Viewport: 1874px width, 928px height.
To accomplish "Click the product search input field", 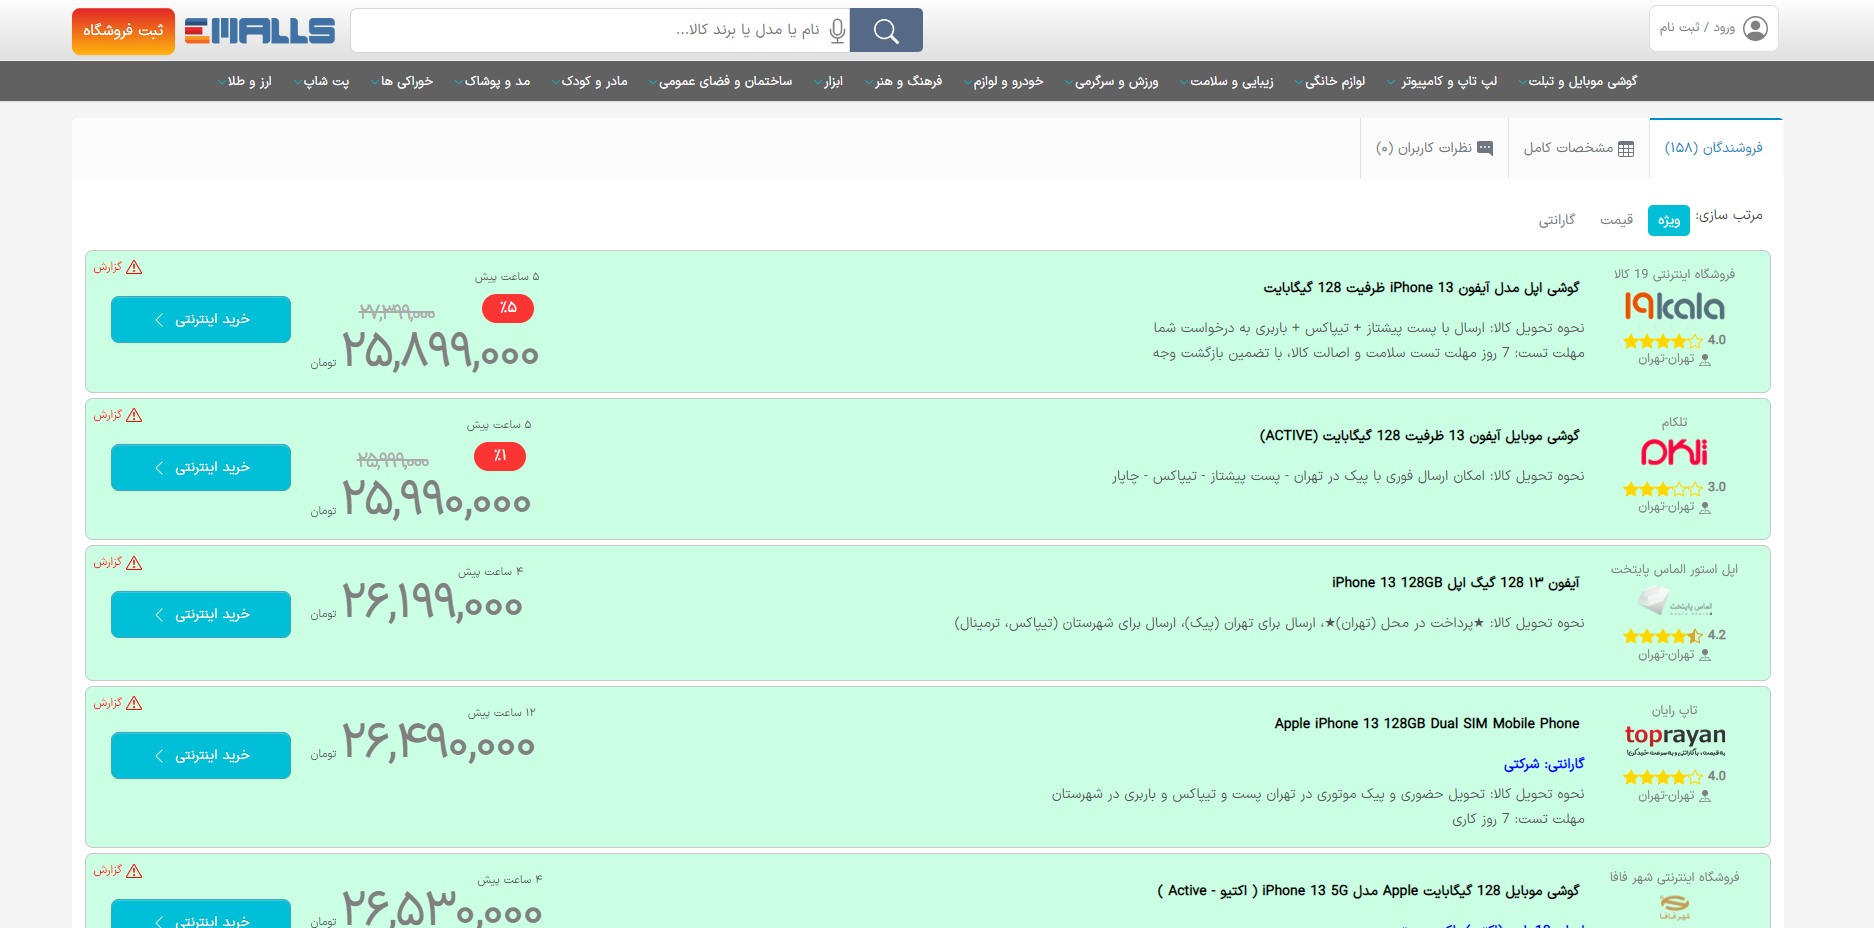I will (600, 31).
